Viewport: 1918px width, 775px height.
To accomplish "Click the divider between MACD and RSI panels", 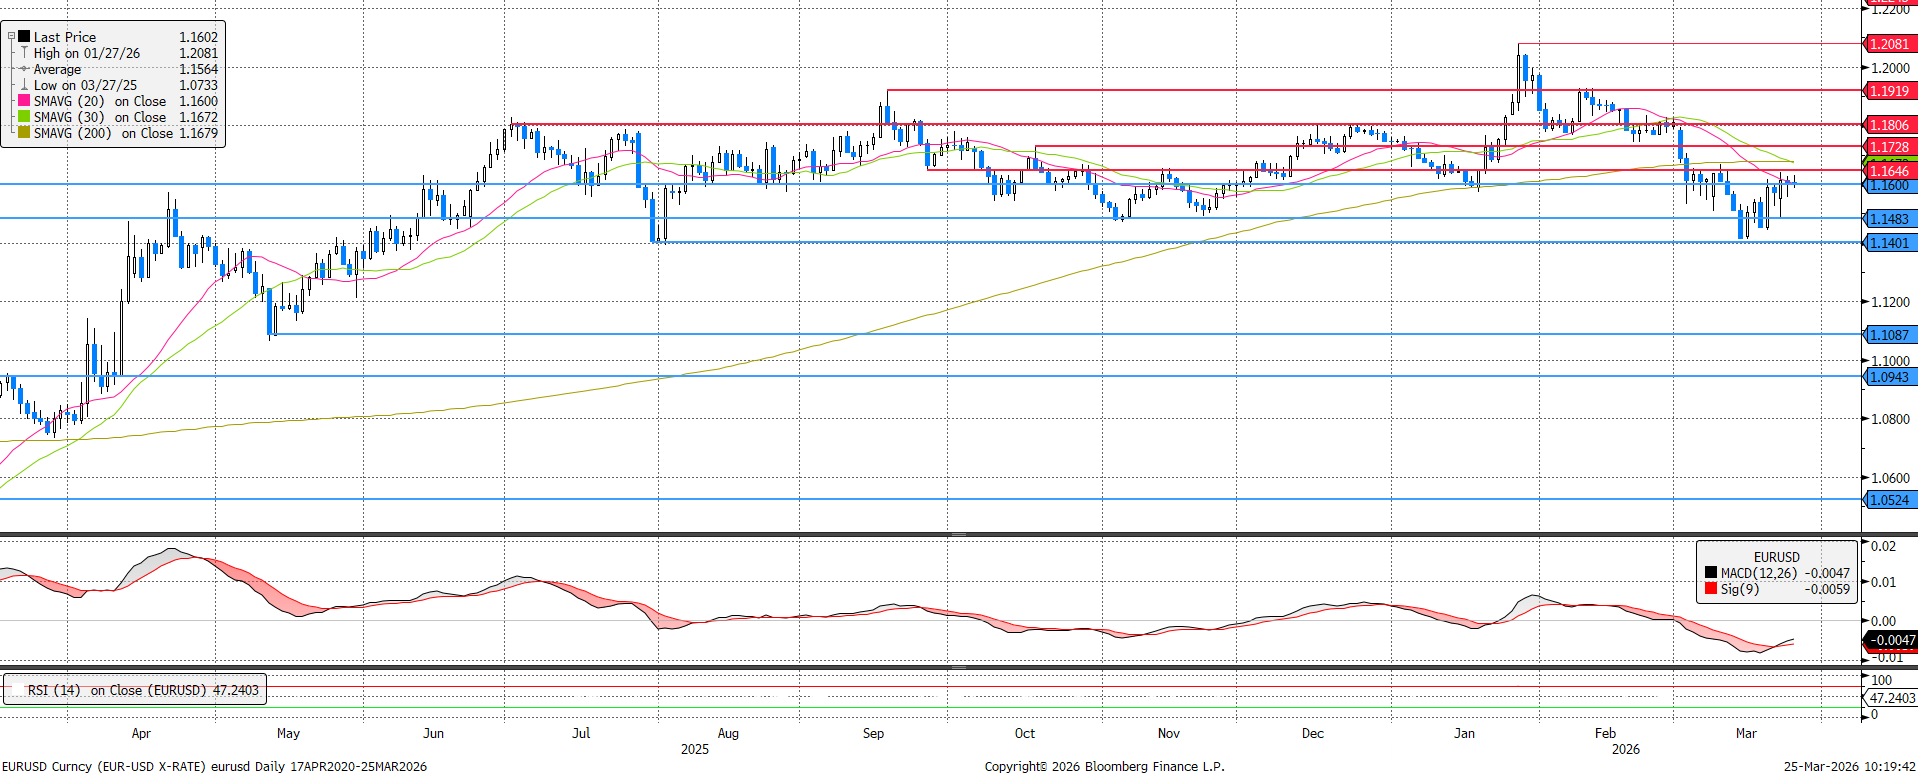I will pyautogui.click(x=958, y=667).
